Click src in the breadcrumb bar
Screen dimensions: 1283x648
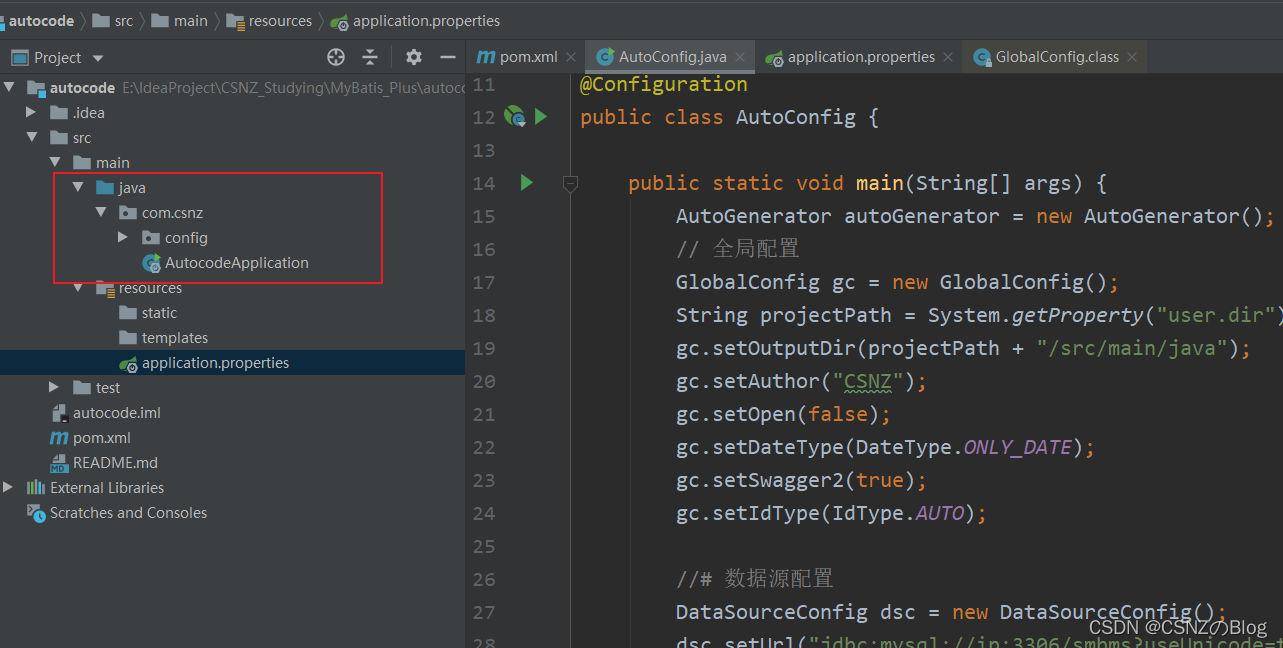pyautogui.click(x=123, y=20)
